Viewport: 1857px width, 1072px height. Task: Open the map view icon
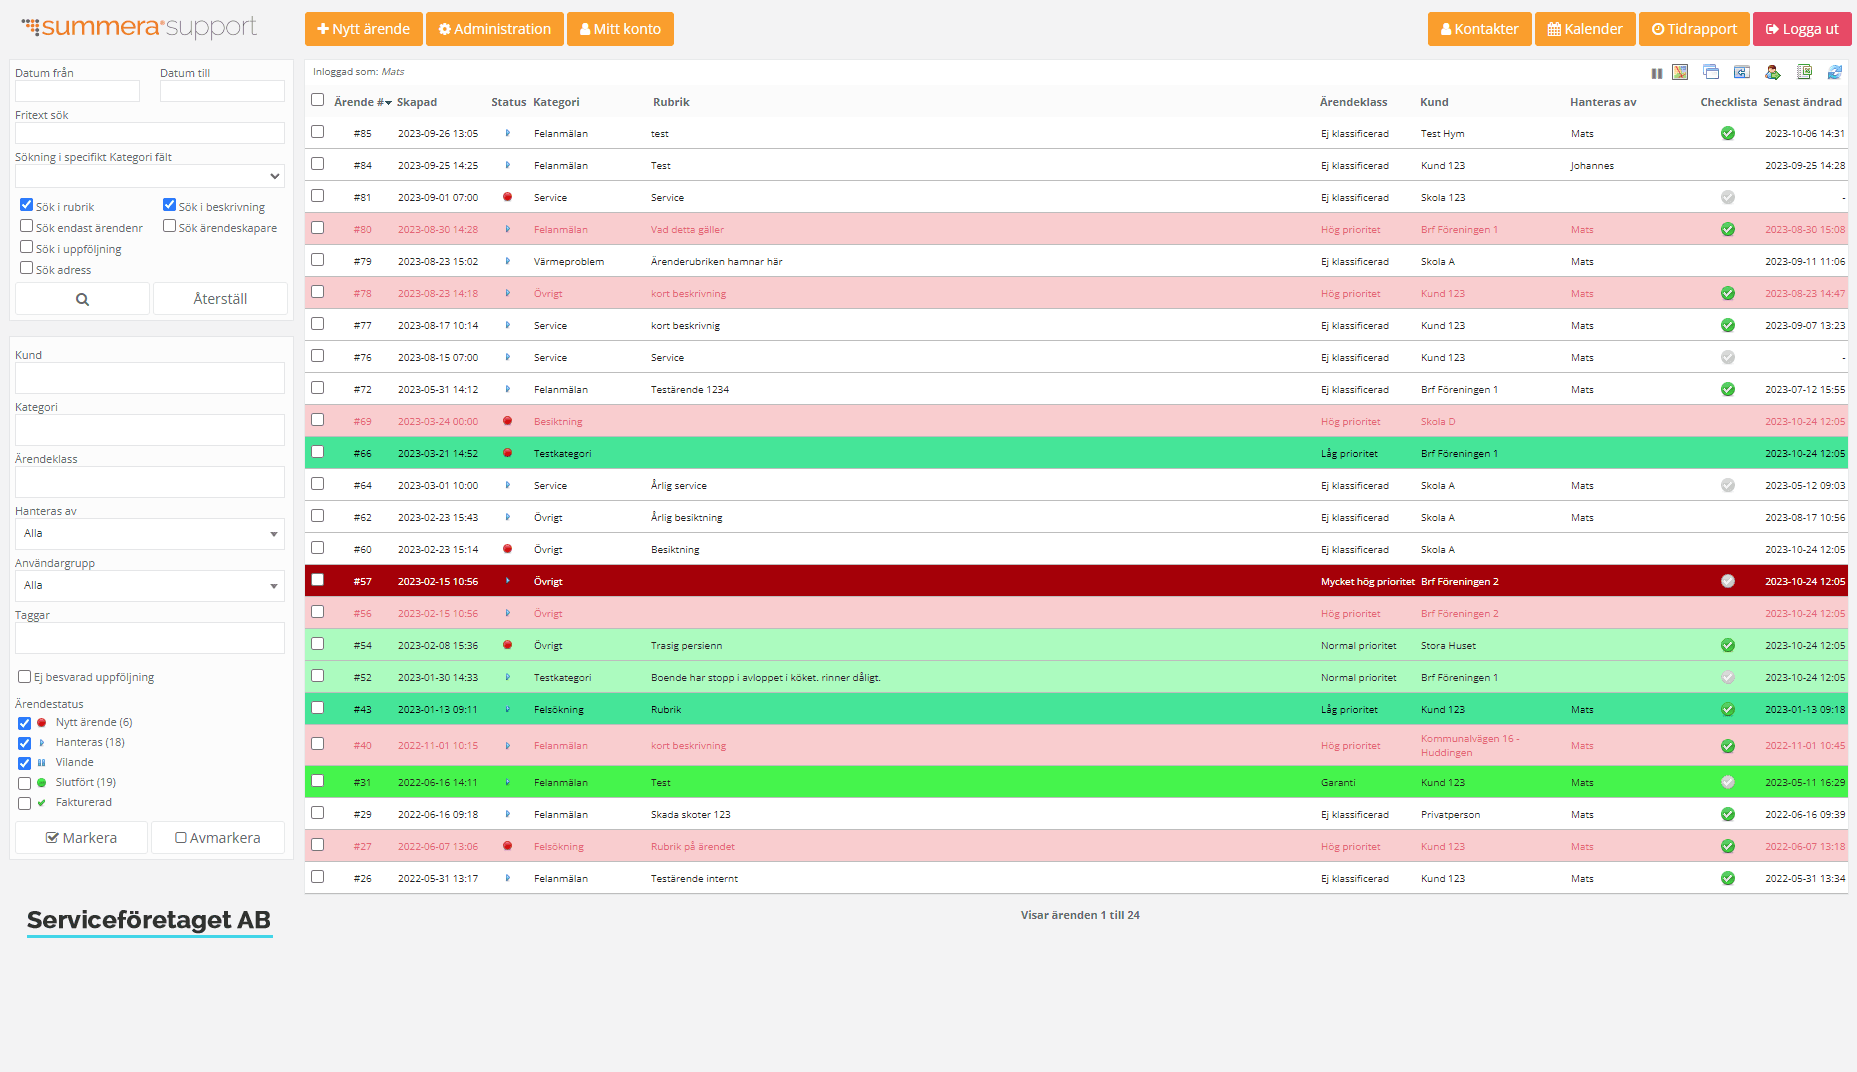coord(1680,72)
